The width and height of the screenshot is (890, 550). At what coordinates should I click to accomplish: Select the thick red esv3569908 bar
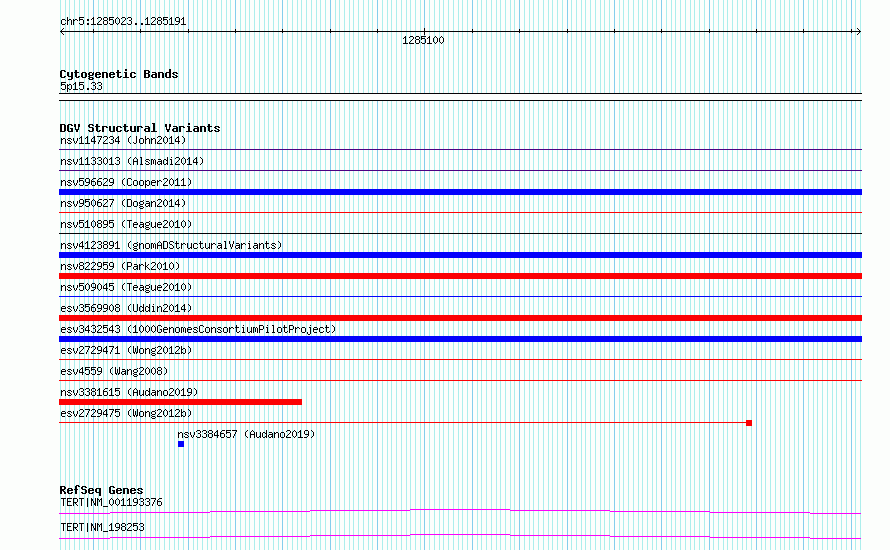(x=460, y=318)
